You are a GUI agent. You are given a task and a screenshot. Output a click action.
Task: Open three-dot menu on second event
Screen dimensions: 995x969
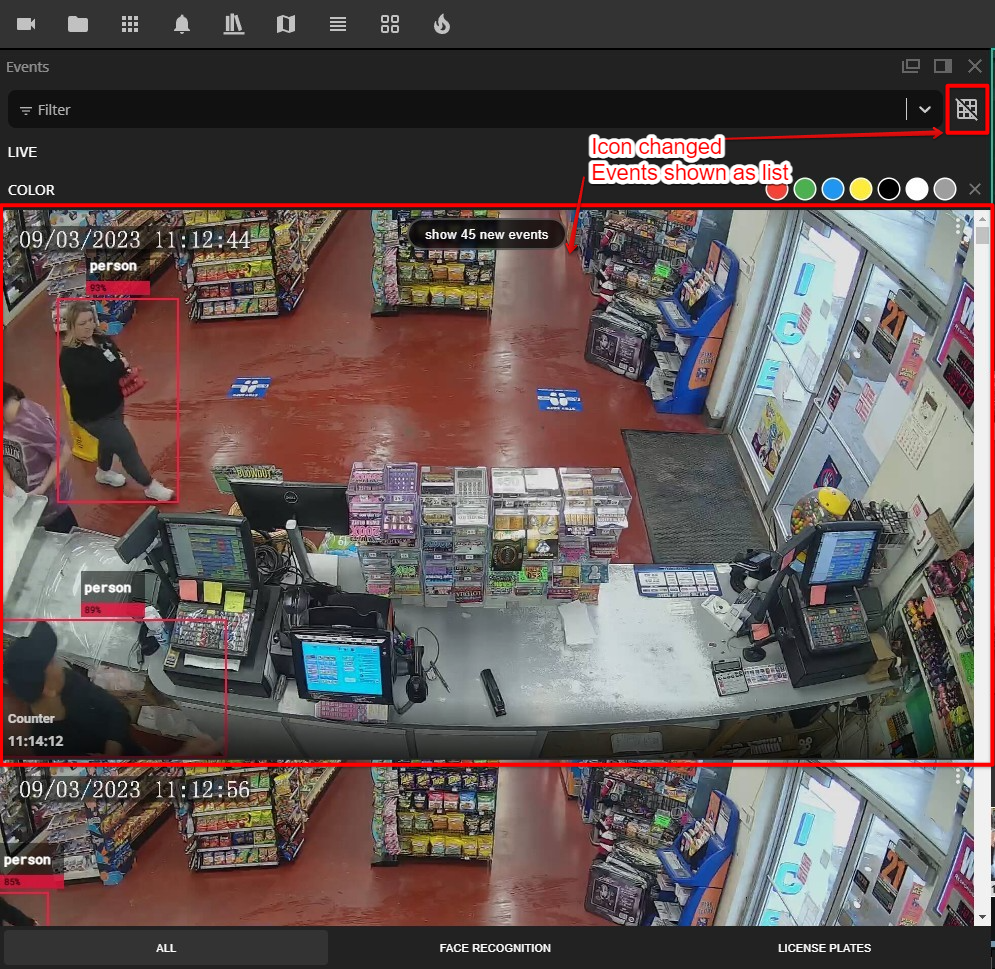tap(958, 777)
